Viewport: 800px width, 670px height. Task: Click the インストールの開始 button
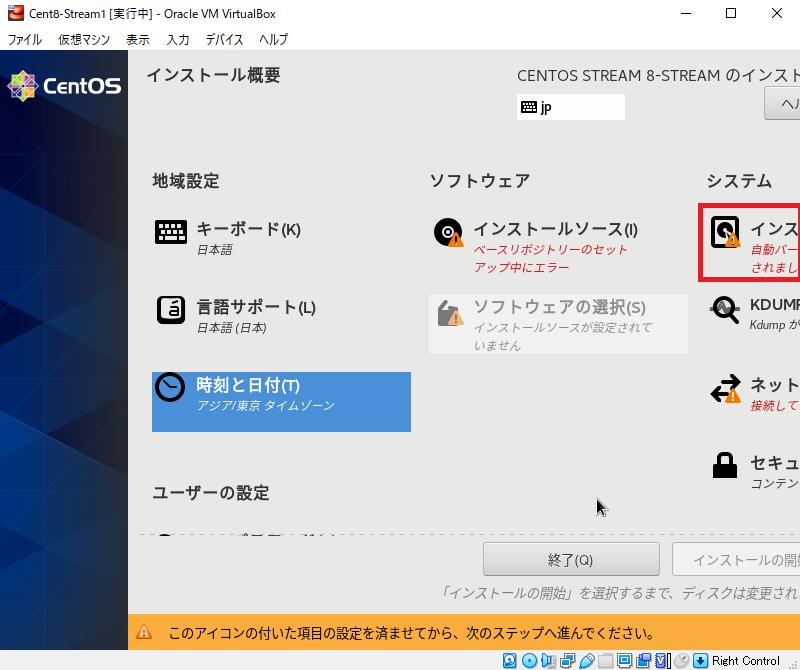736,559
